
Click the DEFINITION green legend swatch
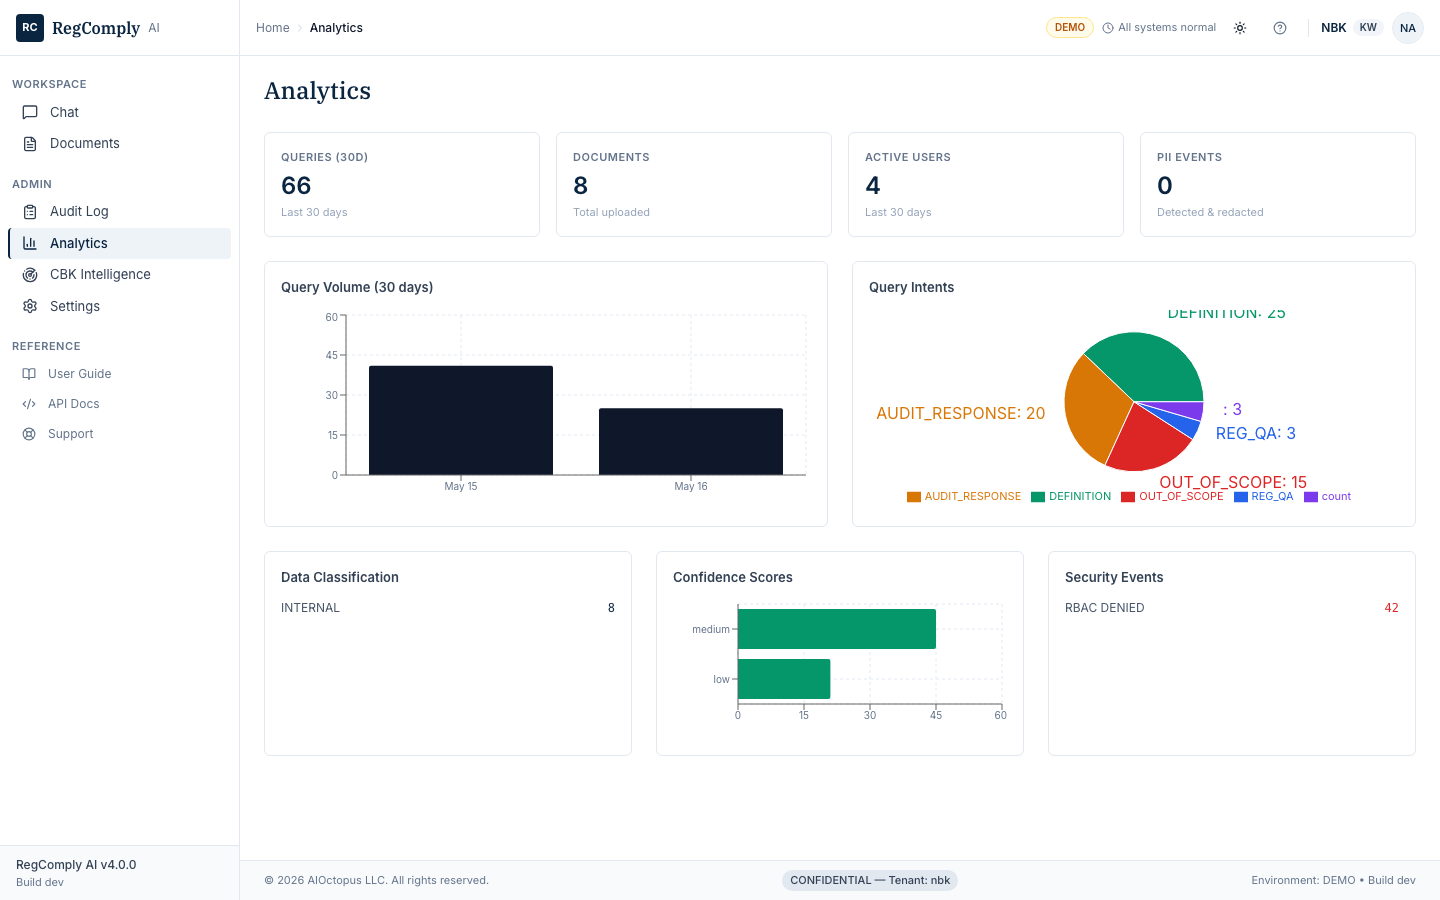pyautogui.click(x=1038, y=497)
